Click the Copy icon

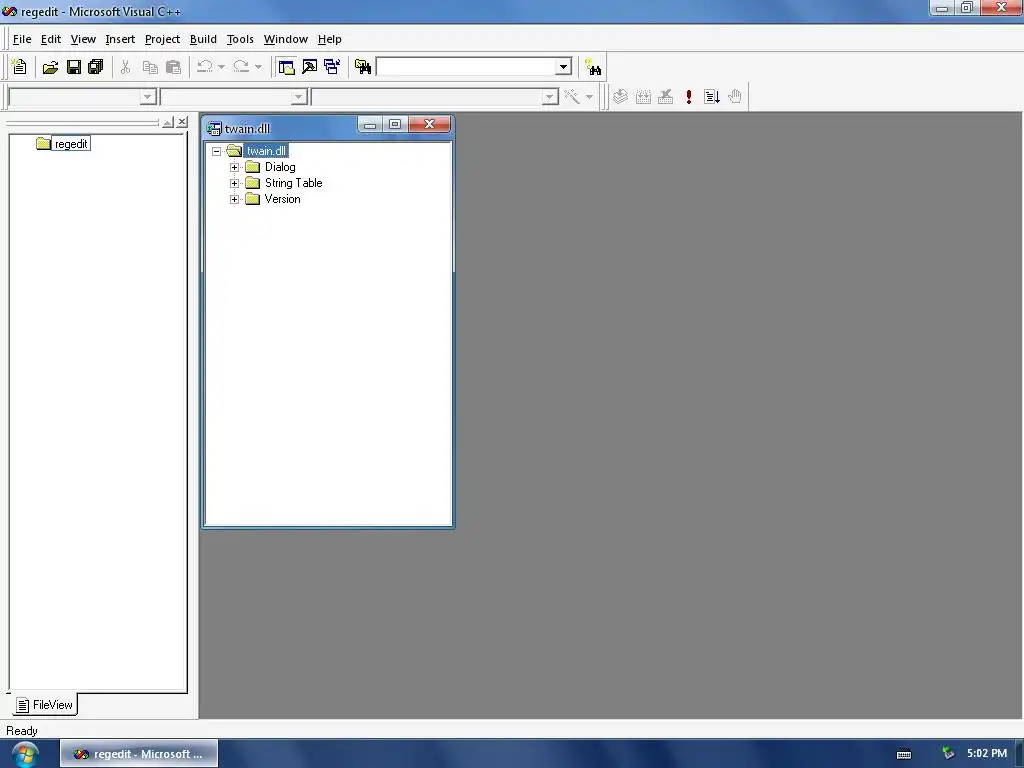(x=150, y=67)
